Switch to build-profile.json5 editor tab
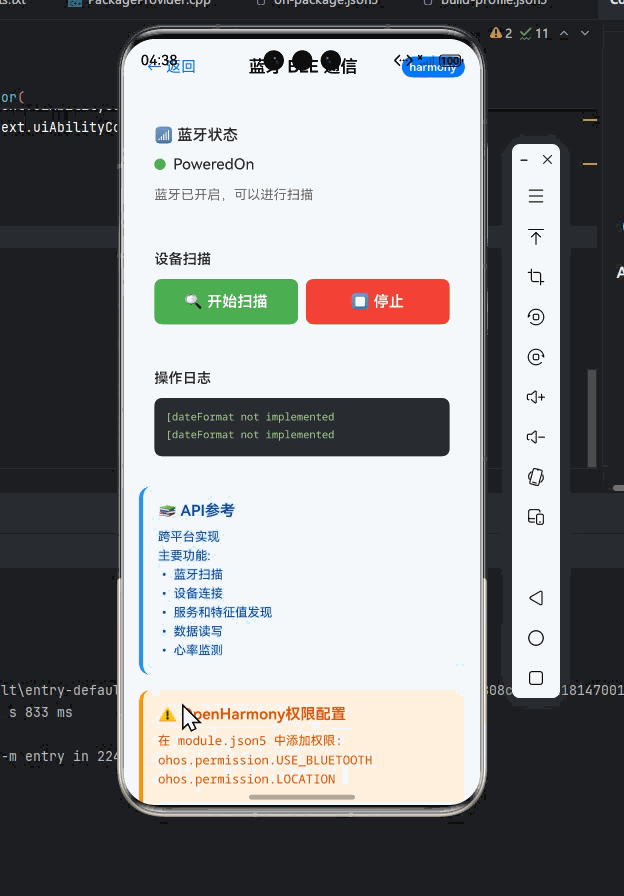Image resolution: width=624 pixels, height=896 pixels. (x=486, y=3)
